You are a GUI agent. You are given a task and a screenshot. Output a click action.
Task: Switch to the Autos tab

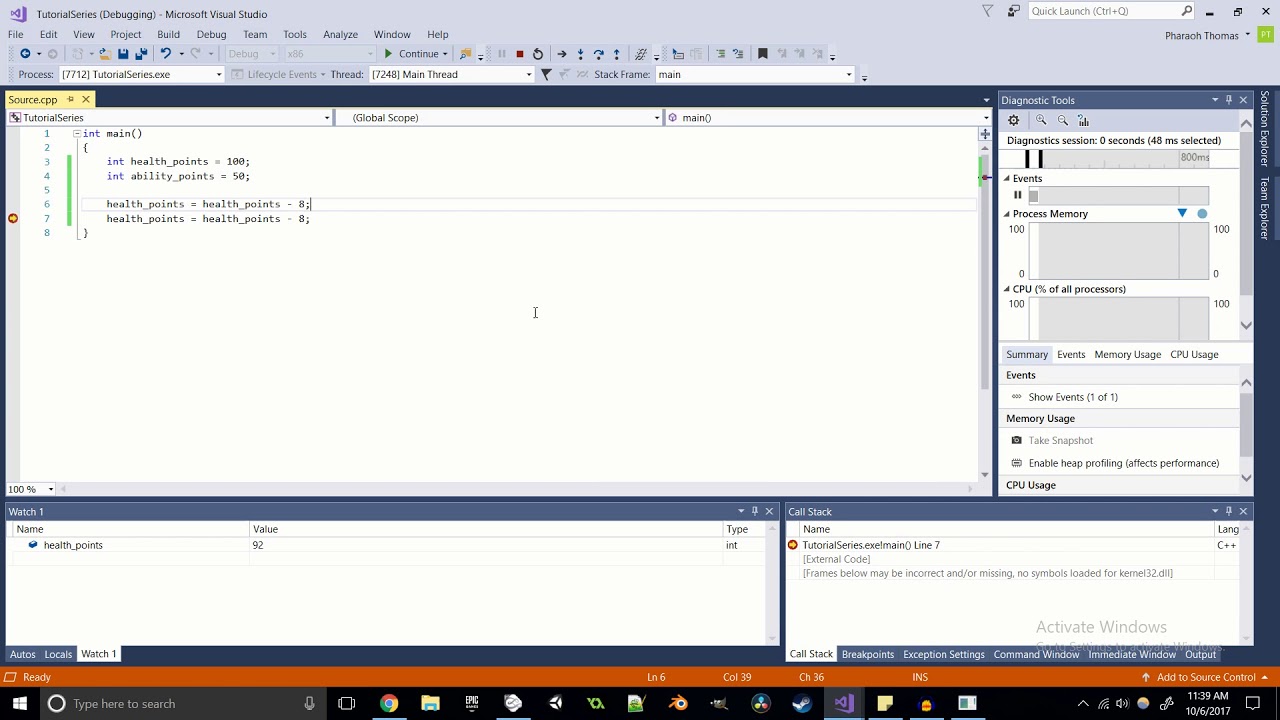[22, 654]
